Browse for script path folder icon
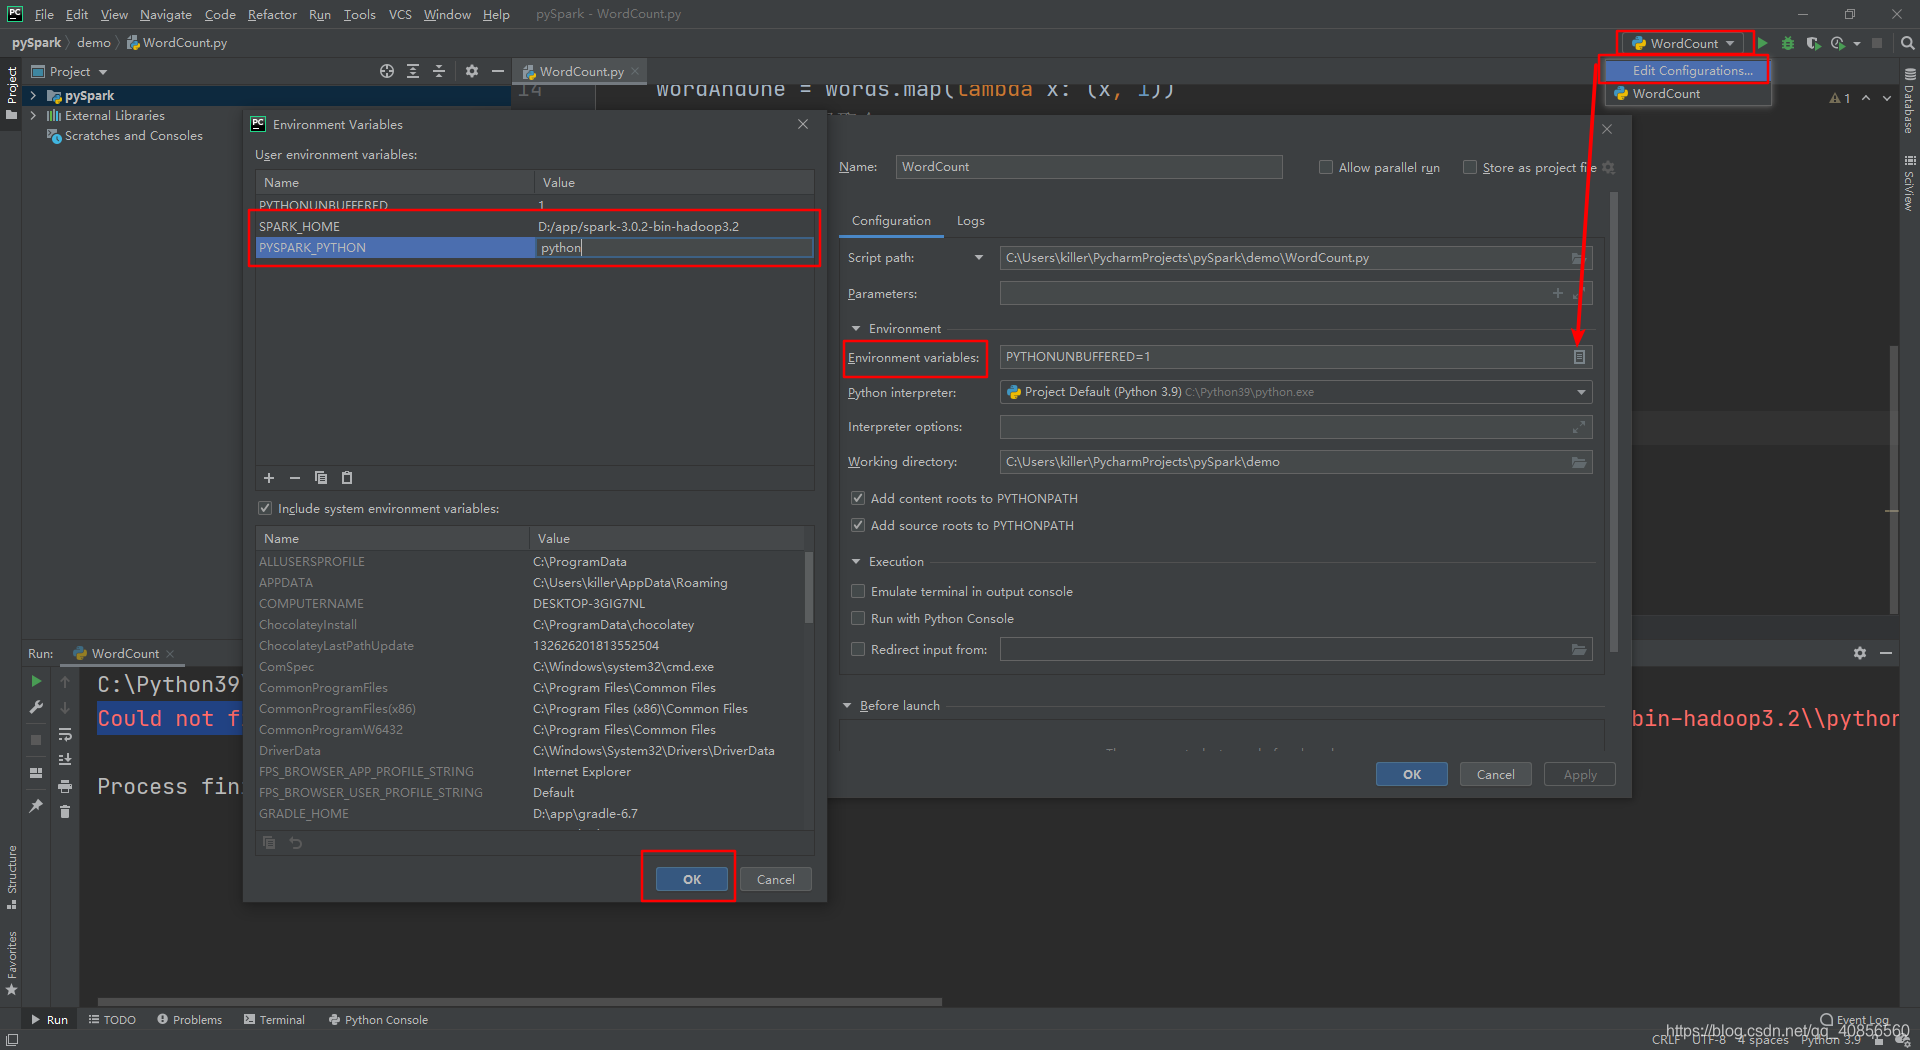 click(1578, 258)
